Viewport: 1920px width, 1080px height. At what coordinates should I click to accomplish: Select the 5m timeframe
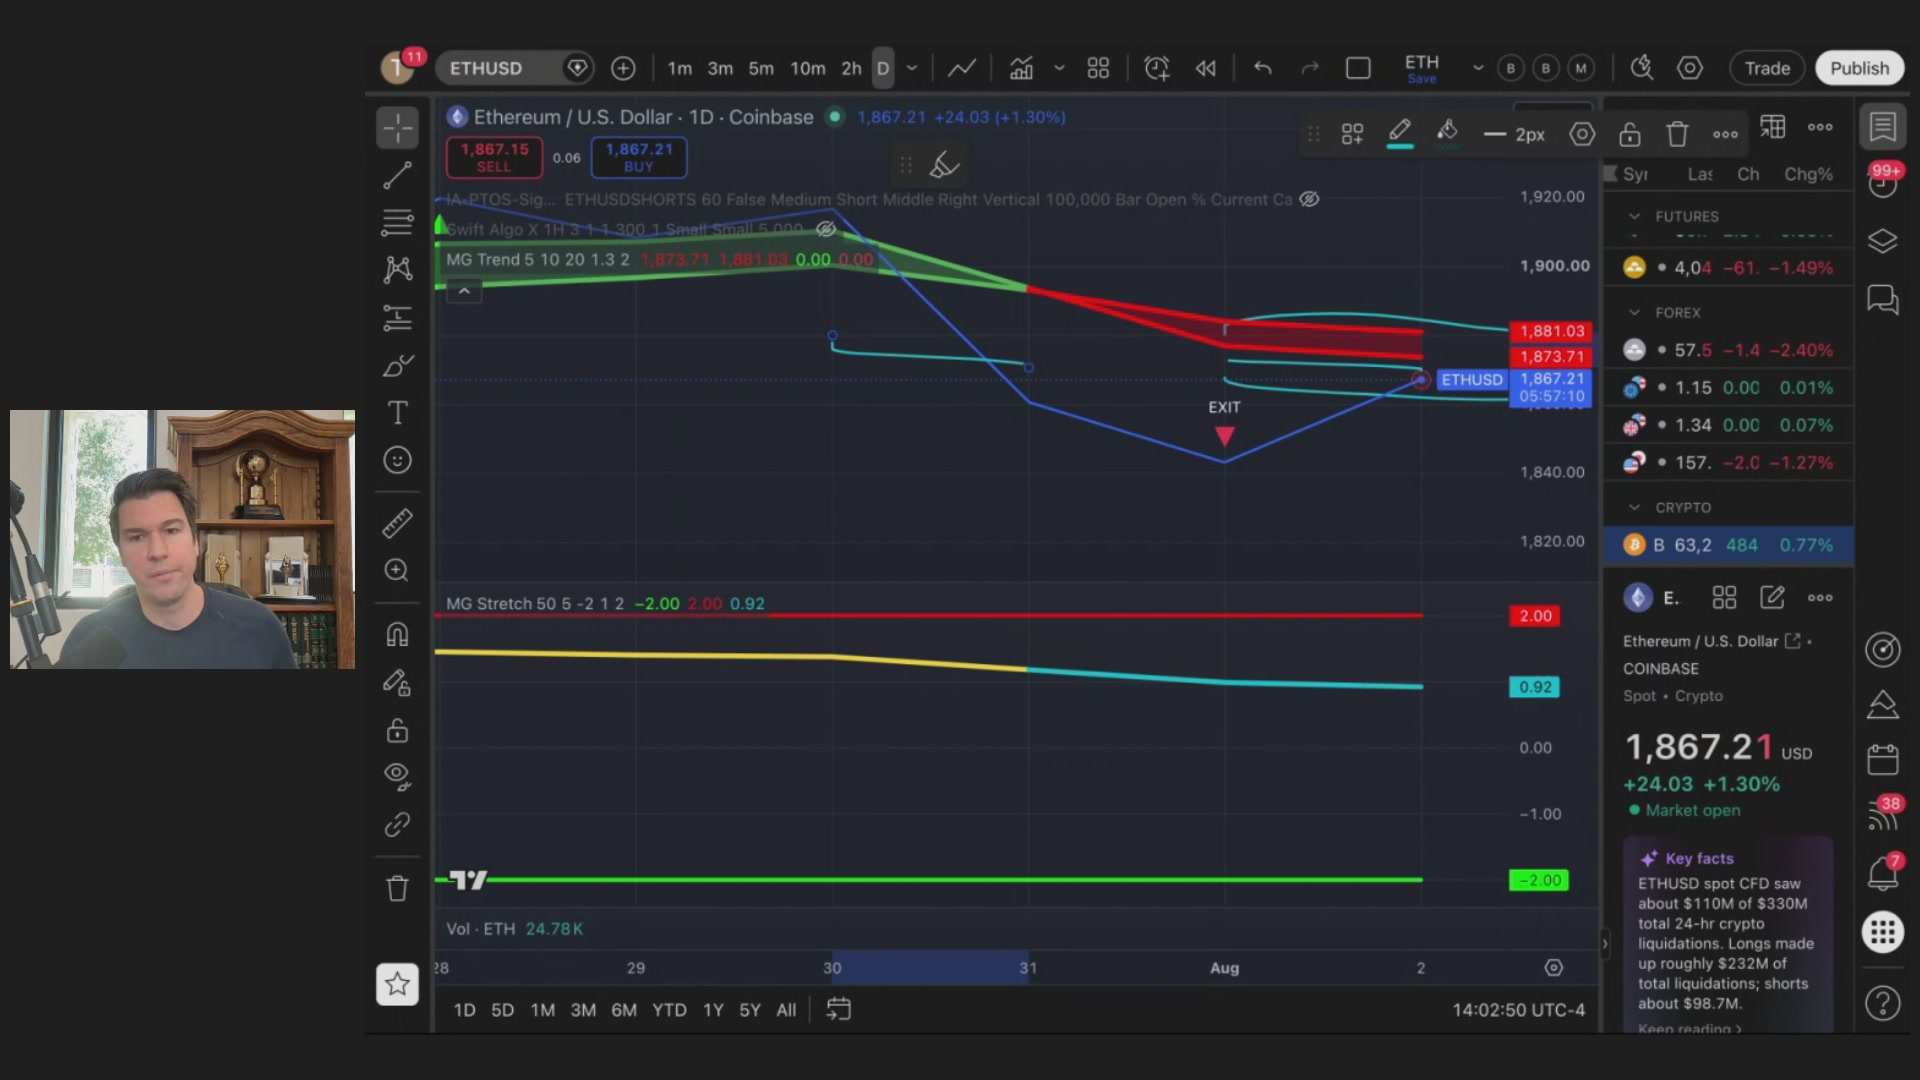pyautogui.click(x=761, y=68)
